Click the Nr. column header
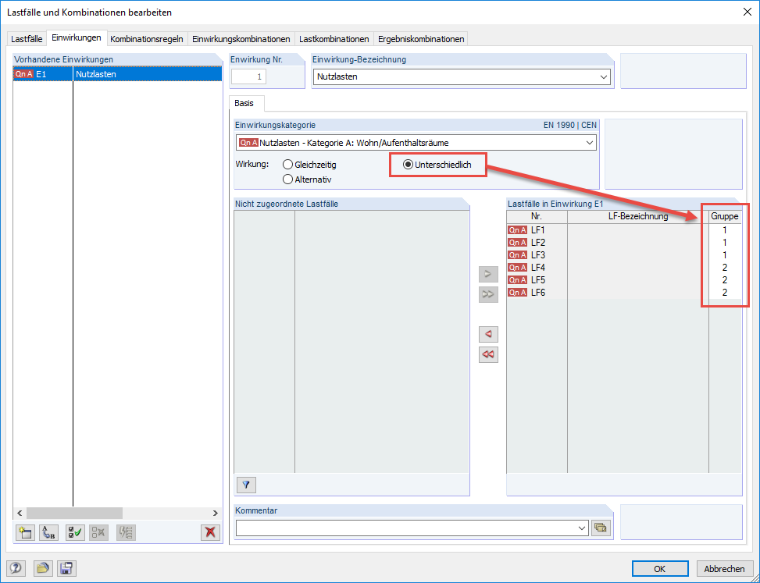The width and height of the screenshot is (760, 583). tap(537, 217)
